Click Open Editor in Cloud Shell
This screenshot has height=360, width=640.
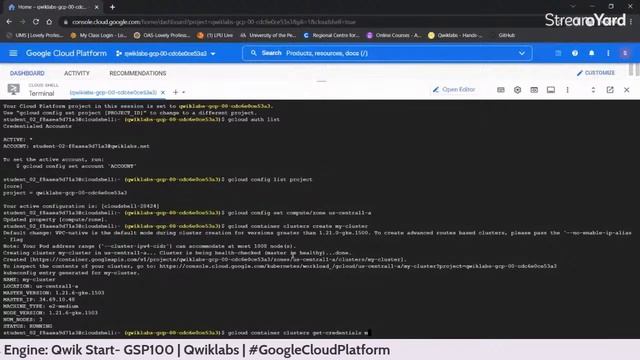click(454, 89)
